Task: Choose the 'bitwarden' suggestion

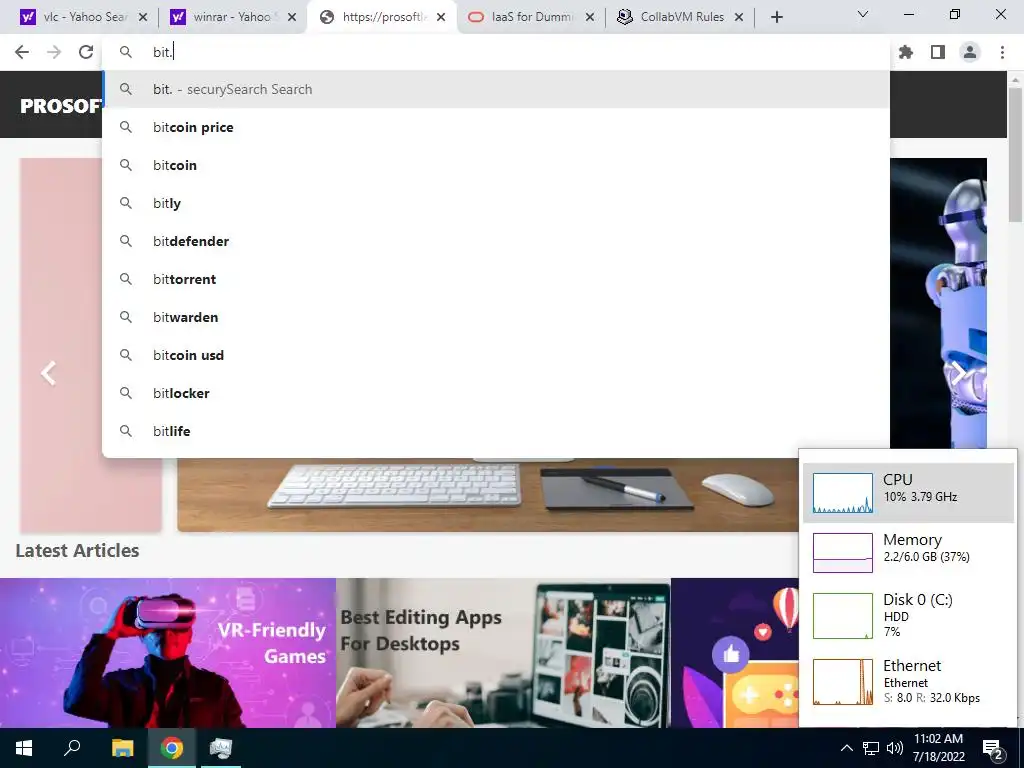Action: coord(496,317)
